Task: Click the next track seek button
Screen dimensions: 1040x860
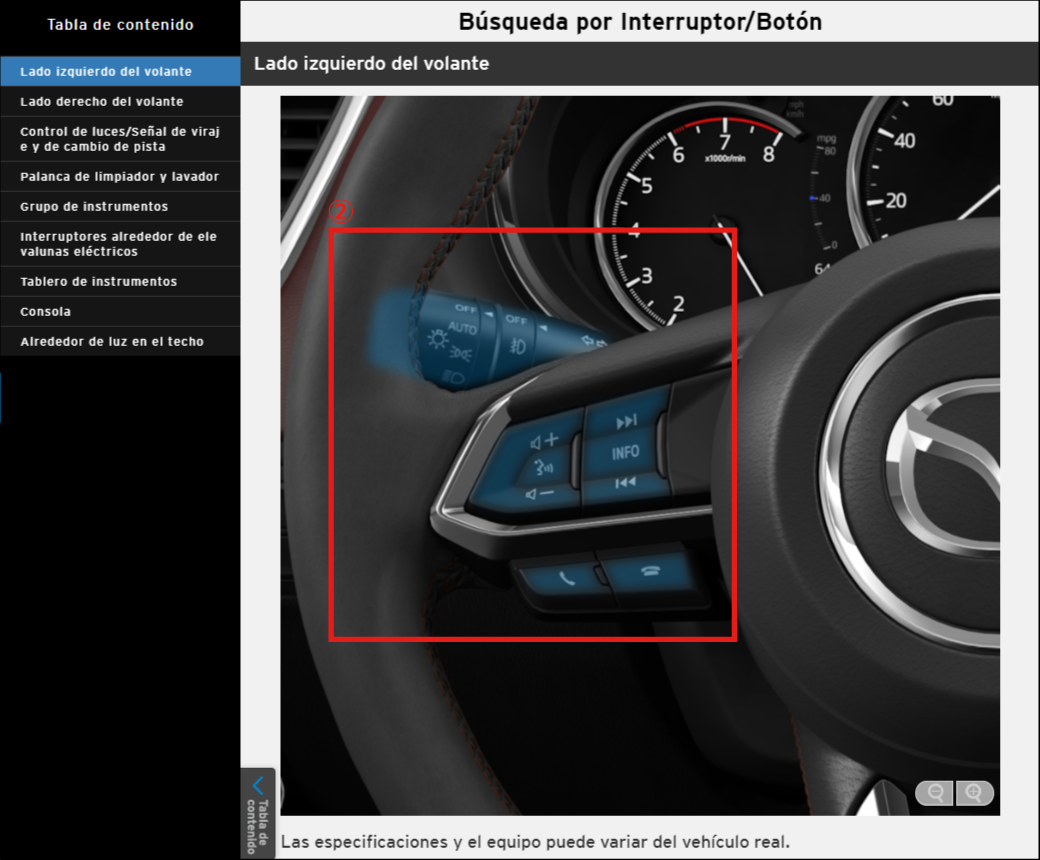Action: point(626,422)
